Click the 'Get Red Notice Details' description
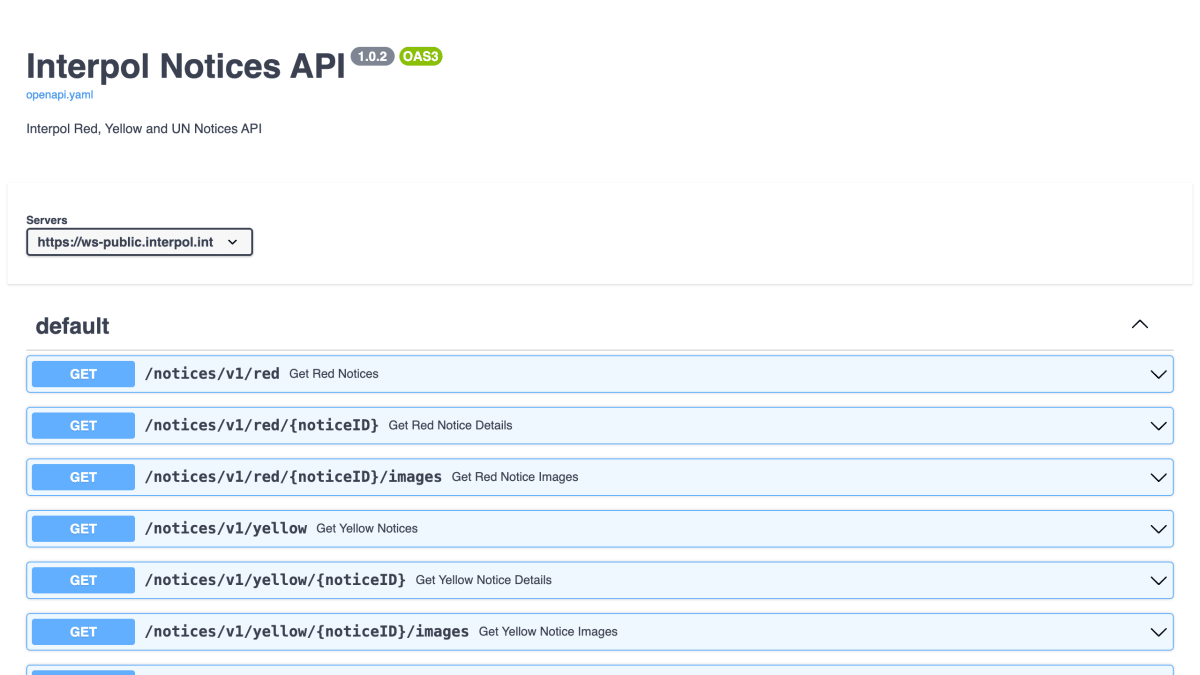This screenshot has width=1200, height=675. coord(450,425)
